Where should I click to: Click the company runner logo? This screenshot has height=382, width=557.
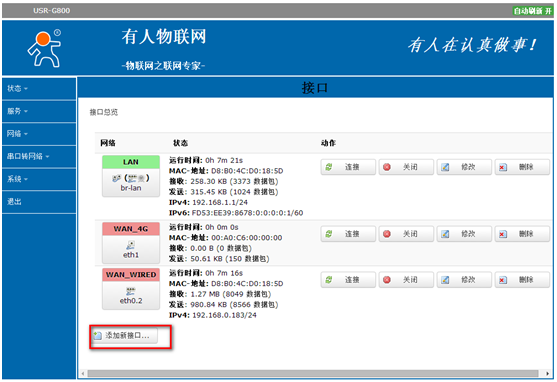tap(44, 48)
